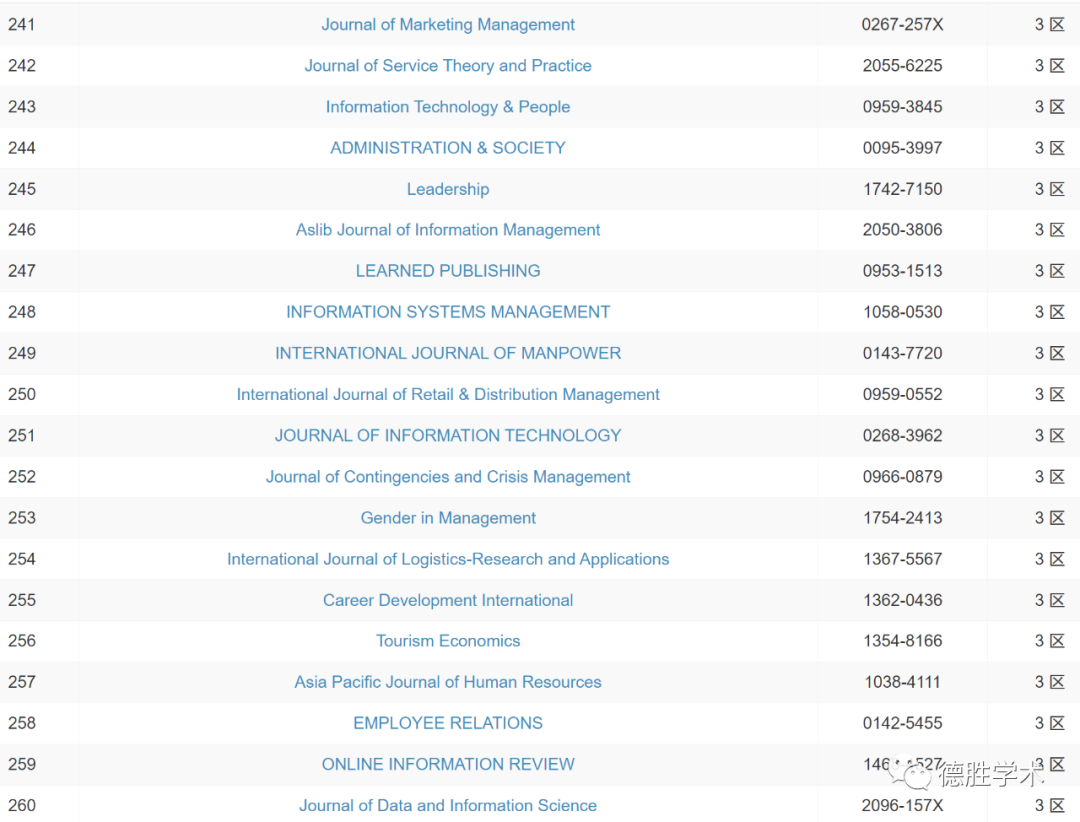The height and width of the screenshot is (822, 1080).
Task: Open JOURNAL OF INFORMATION TECHNOLOGY link
Action: pyautogui.click(x=448, y=435)
